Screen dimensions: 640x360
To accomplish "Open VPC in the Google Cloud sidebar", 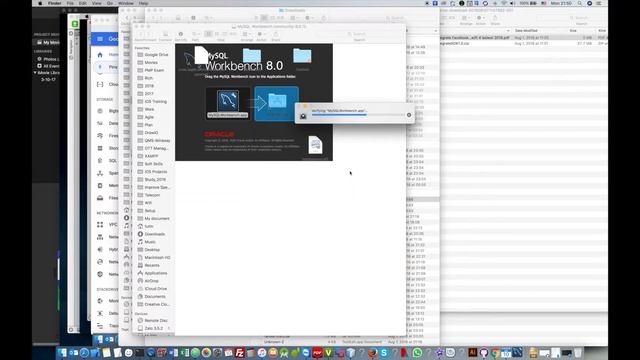I will click(108, 224).
